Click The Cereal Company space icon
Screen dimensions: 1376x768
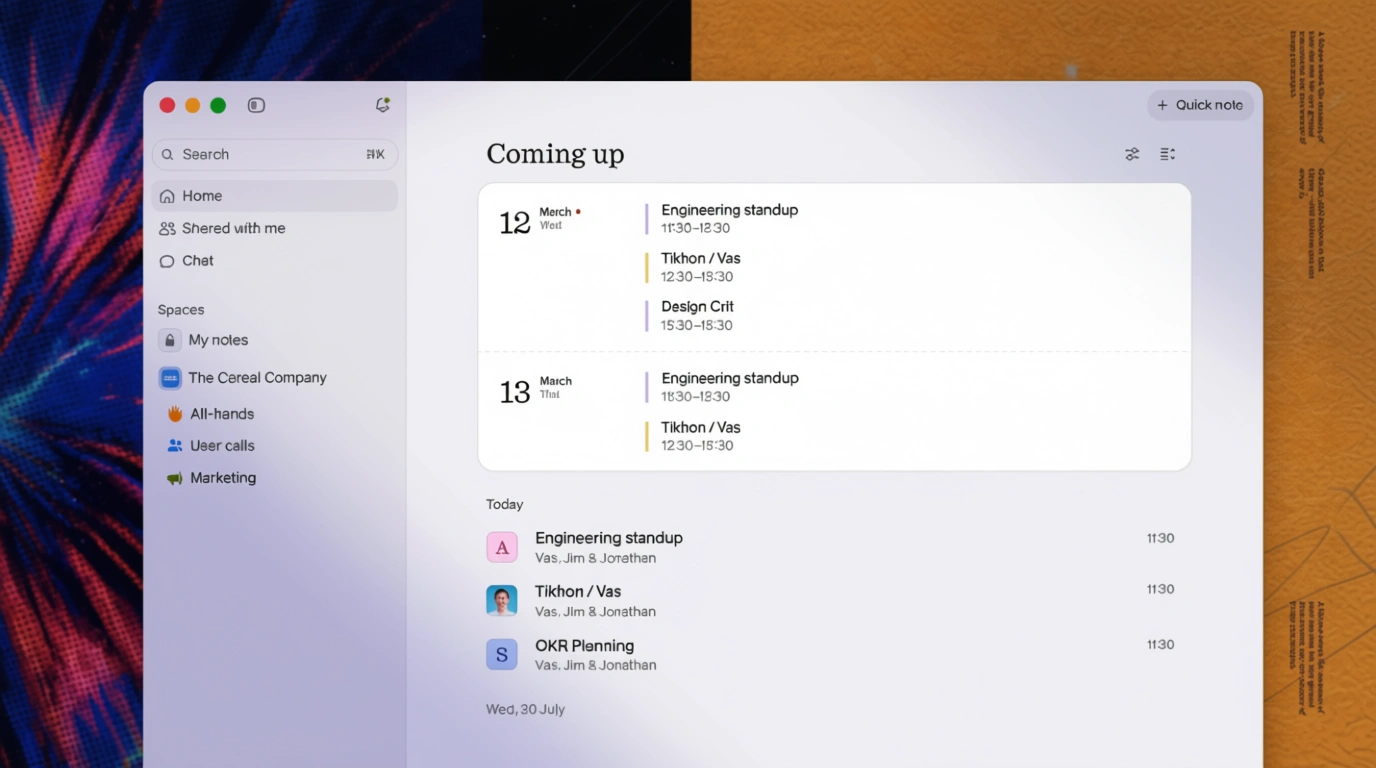tap(170, 378)
